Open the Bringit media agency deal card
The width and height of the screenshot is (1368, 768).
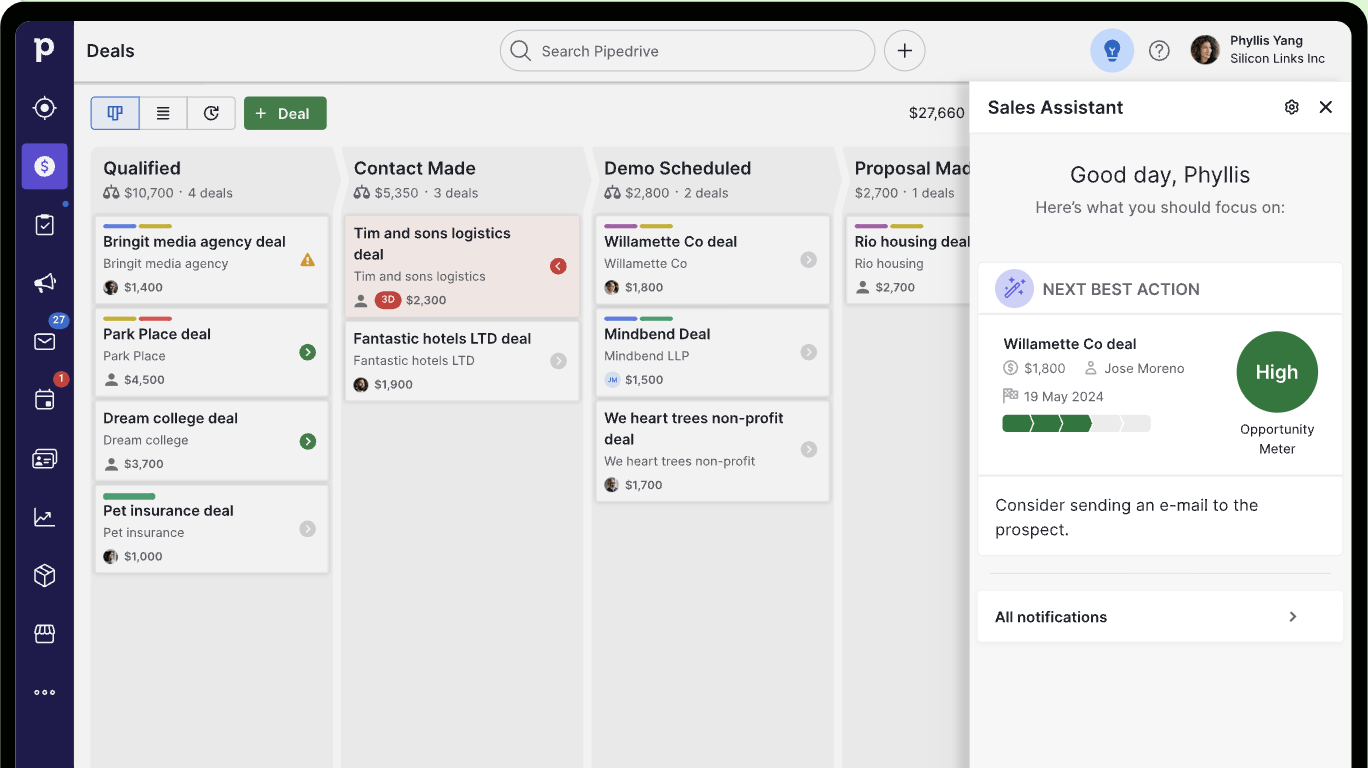point(212,260)
